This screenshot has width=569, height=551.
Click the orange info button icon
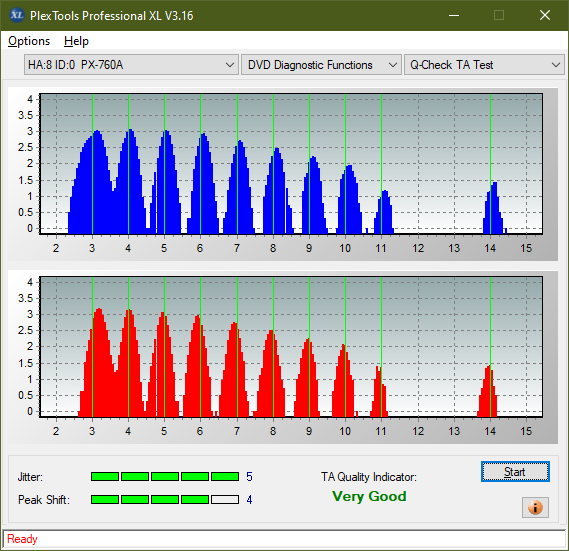535,507
